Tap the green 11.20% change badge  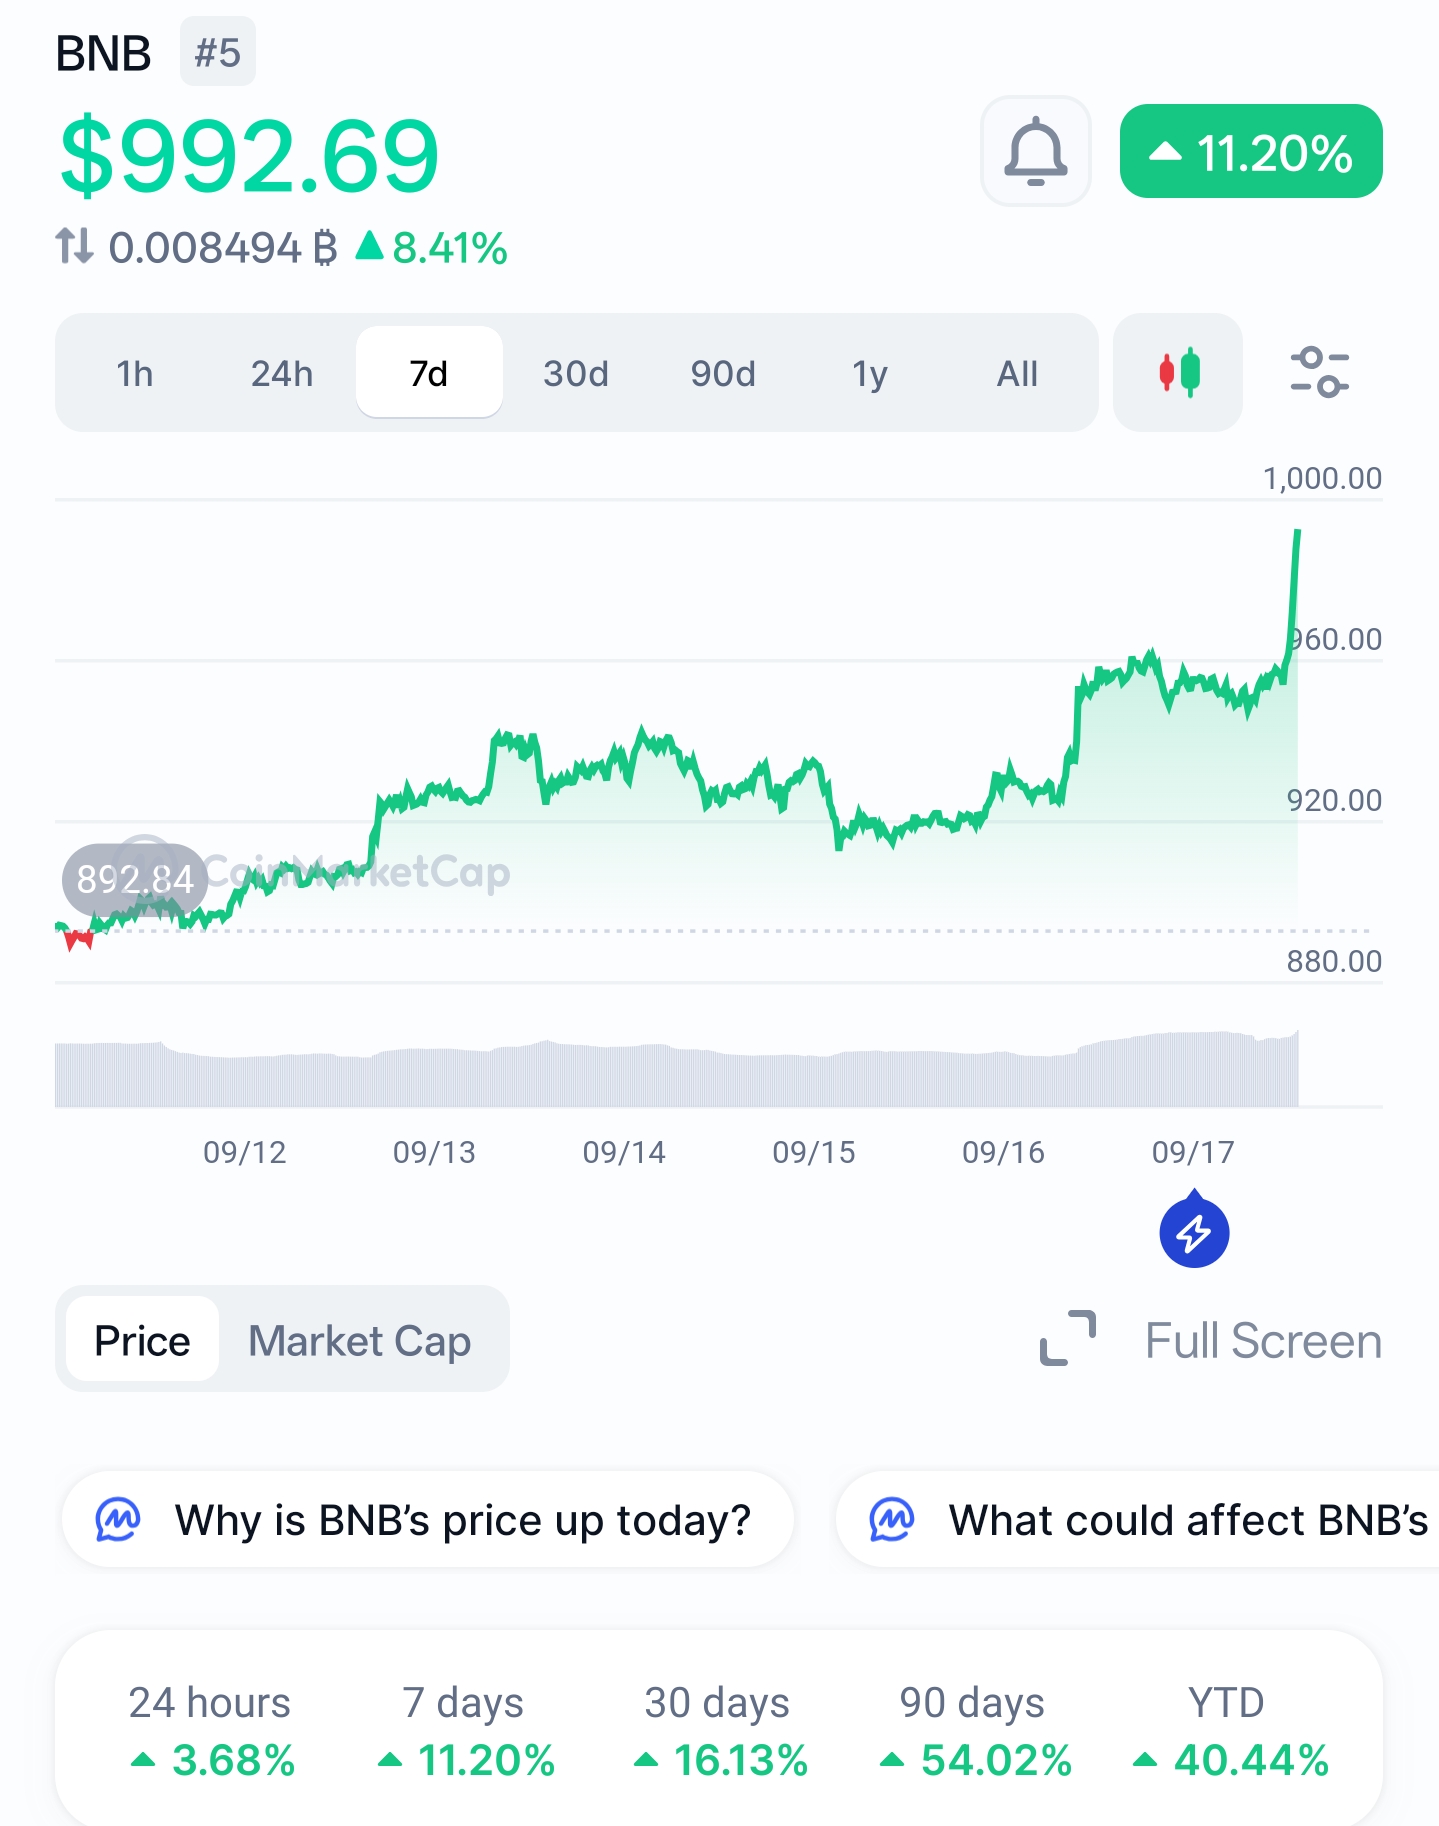(1251, 152)
